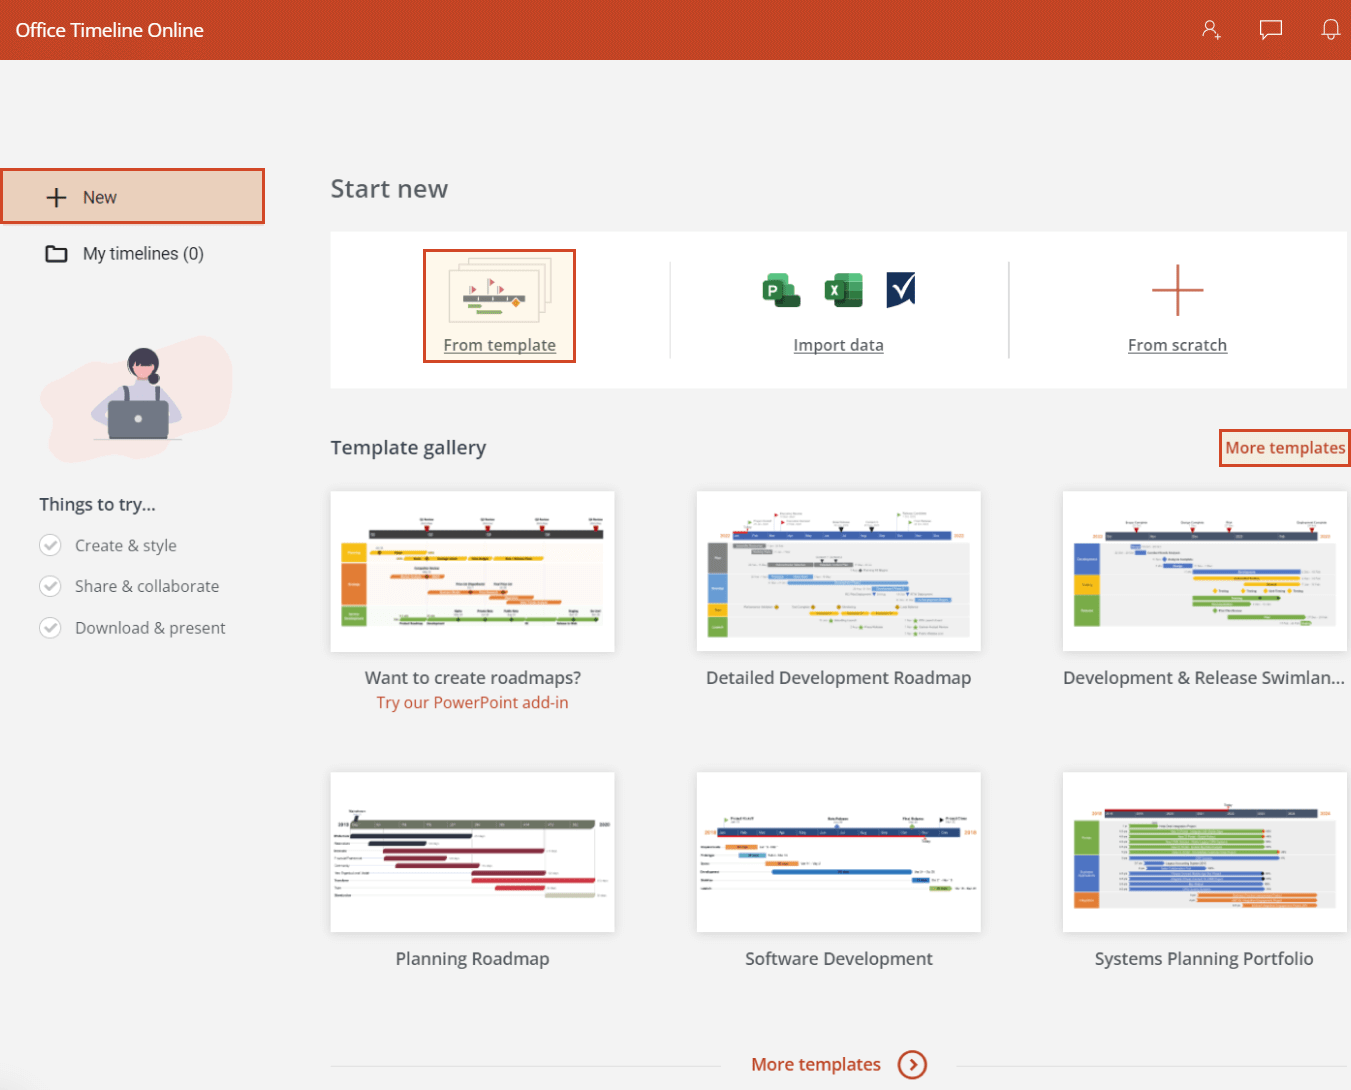Click the More templates button
Viewport: 1351px width, 1090px height.
click(1284, 448)
